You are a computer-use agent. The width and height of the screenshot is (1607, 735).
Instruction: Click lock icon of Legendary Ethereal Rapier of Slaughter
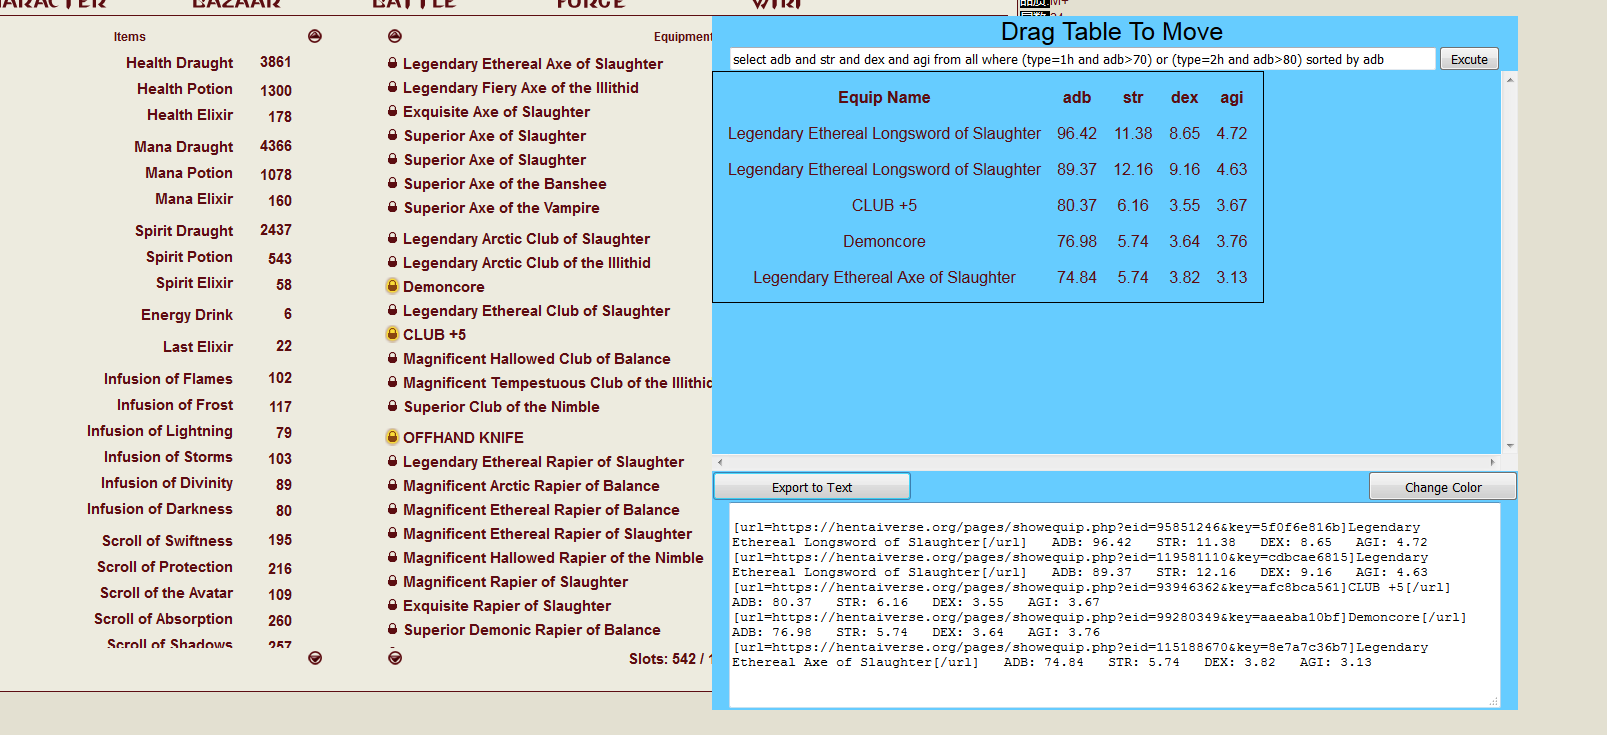tap(393, 461)
